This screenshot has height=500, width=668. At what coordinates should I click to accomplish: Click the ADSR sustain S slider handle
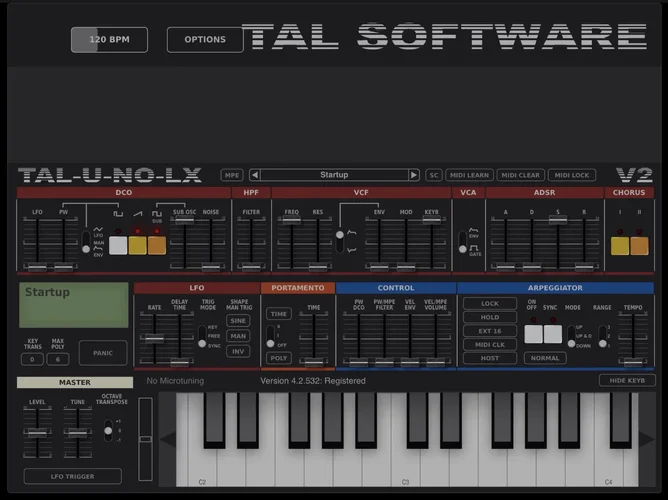[558, 220]
